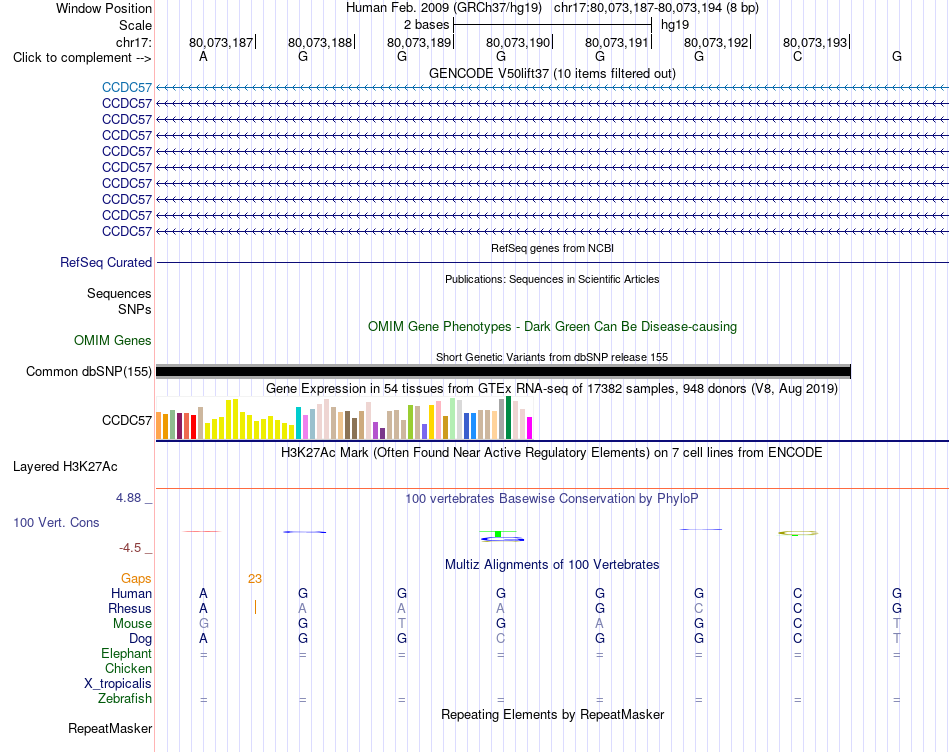Open 'Repeating Elements by RepeatMasker' title

552,715
